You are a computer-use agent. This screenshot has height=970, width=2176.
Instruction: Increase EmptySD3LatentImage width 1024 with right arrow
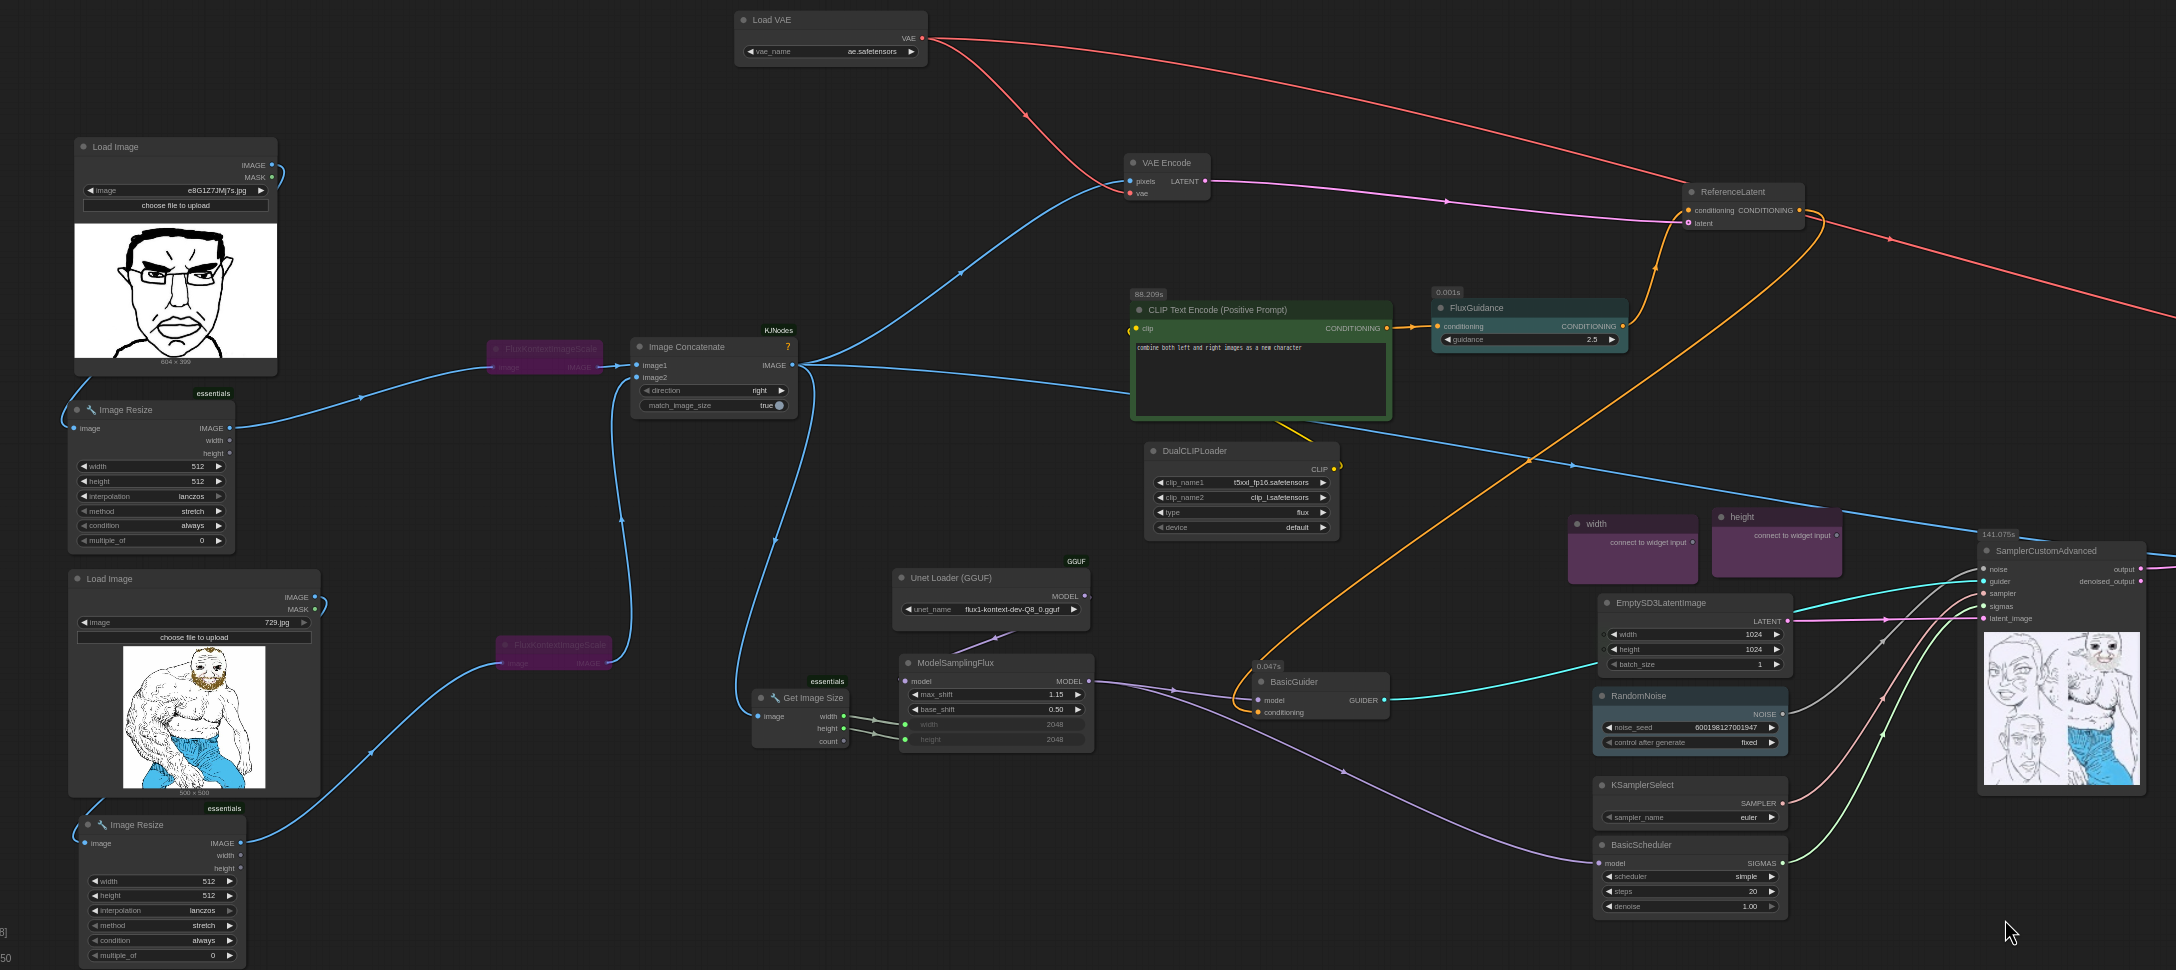point(1776,635)
